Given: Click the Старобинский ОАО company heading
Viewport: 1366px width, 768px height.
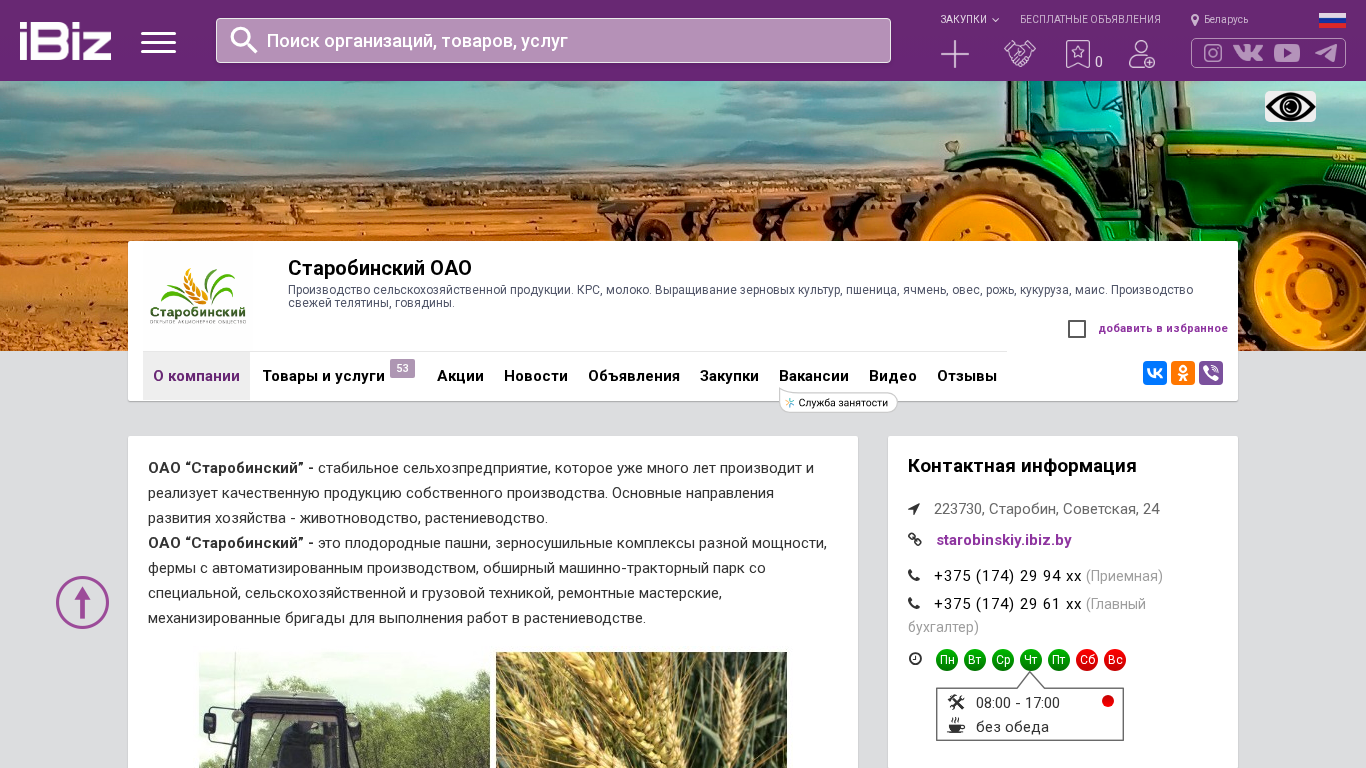Looking at the screenshot, I should click(380, 268).
